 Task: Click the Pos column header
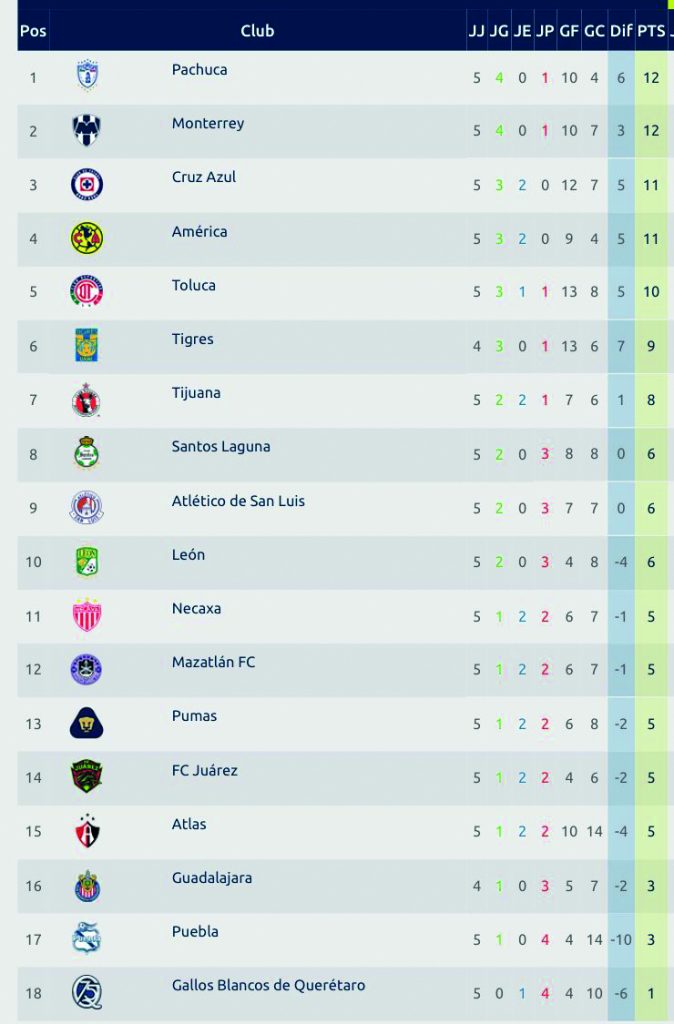coord(33,31)
